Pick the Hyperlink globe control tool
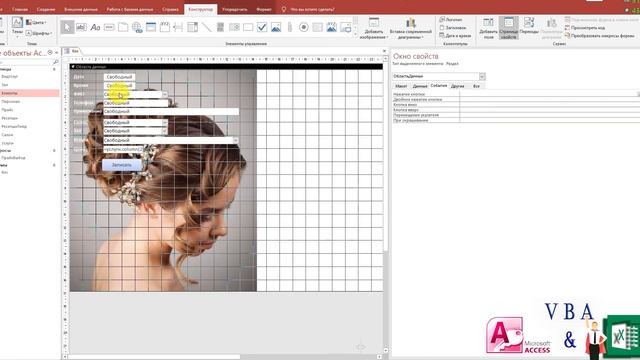This screenshot has width=640, height=360. (x=137, y=27)
